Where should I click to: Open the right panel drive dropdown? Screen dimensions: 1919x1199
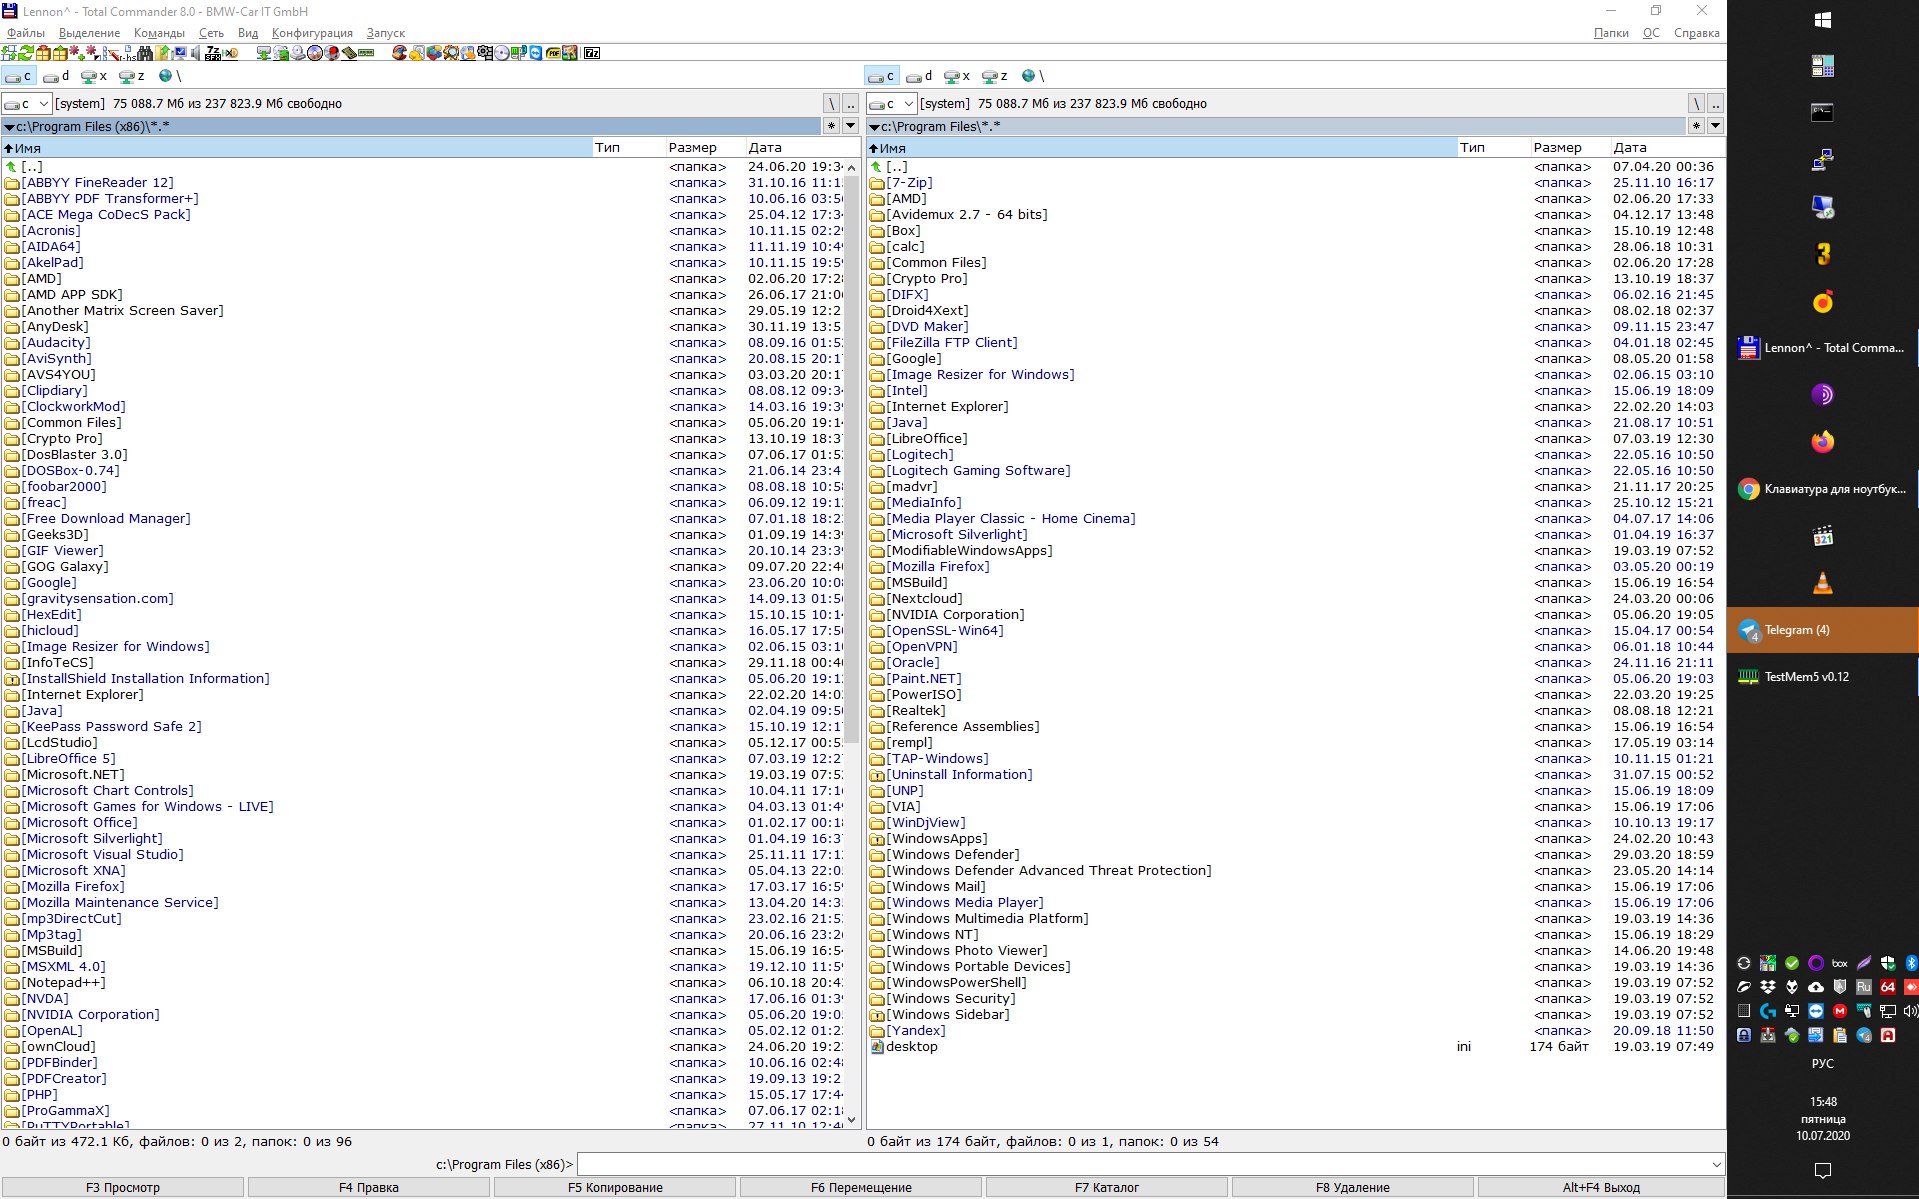891,104
